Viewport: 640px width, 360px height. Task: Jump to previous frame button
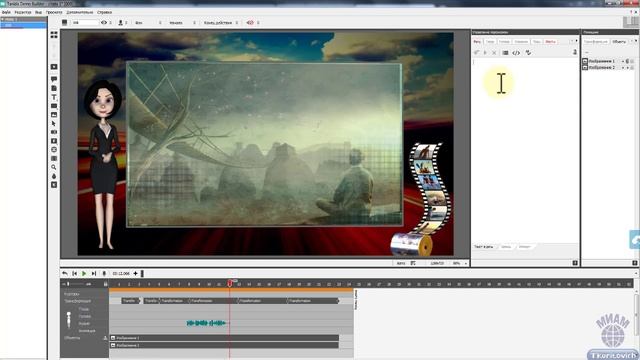point(74,273)
